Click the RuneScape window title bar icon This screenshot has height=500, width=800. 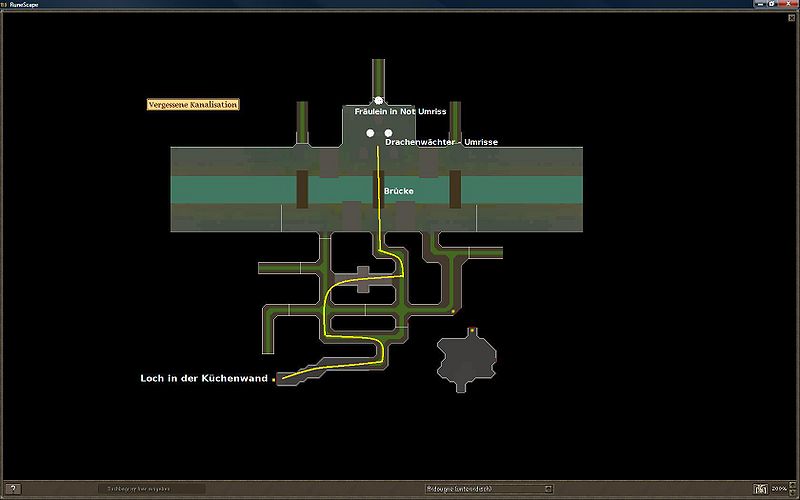pos(4,4)
